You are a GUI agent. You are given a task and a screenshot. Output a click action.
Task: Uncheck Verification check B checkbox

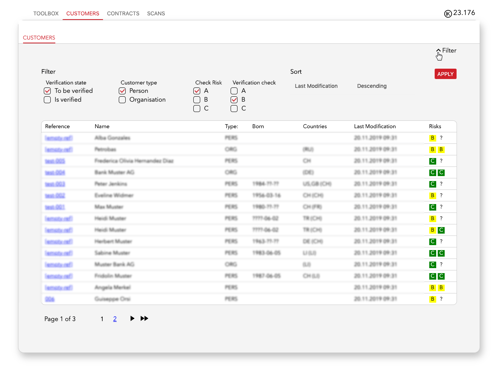click(234, 100)
